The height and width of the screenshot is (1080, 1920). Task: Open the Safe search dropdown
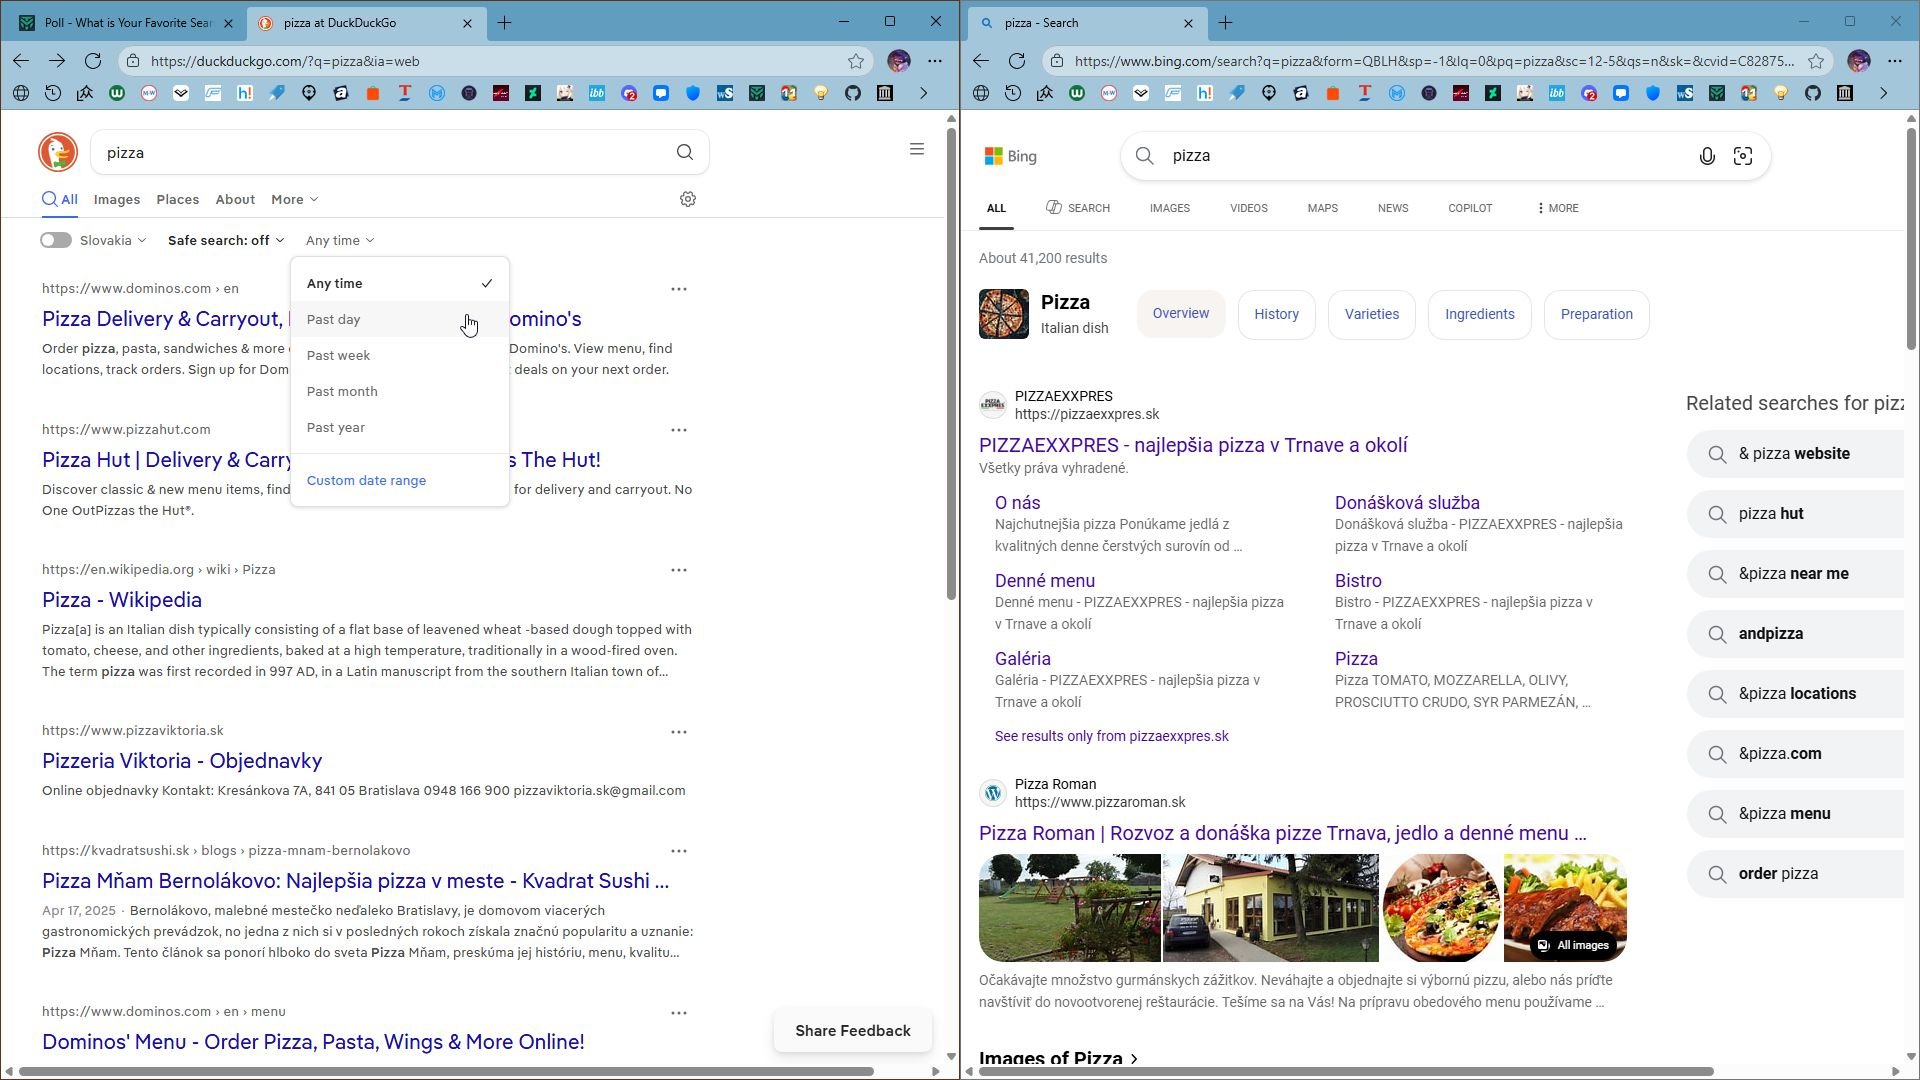coord(226,240)
